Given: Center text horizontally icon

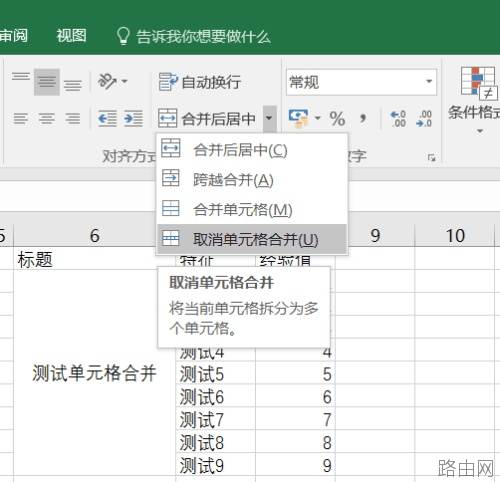Looking at the screenshot, I should (x=46, y=118).
